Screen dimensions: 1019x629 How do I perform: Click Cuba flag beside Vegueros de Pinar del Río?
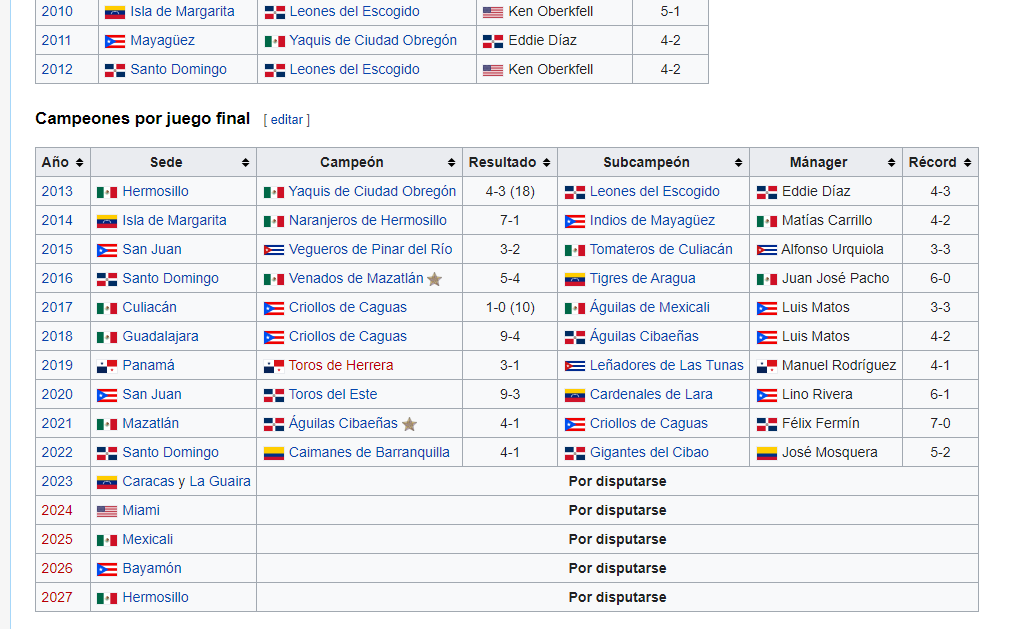point(274,250)
